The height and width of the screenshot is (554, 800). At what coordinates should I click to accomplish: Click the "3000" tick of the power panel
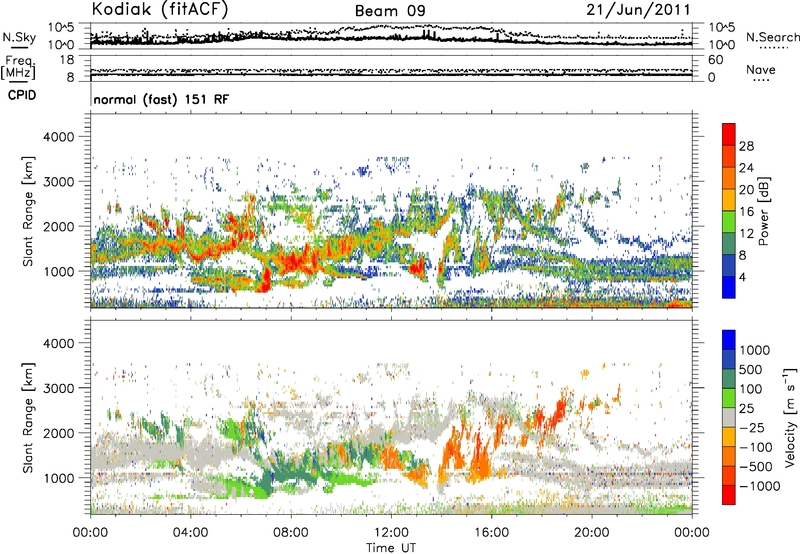(59, 182)
